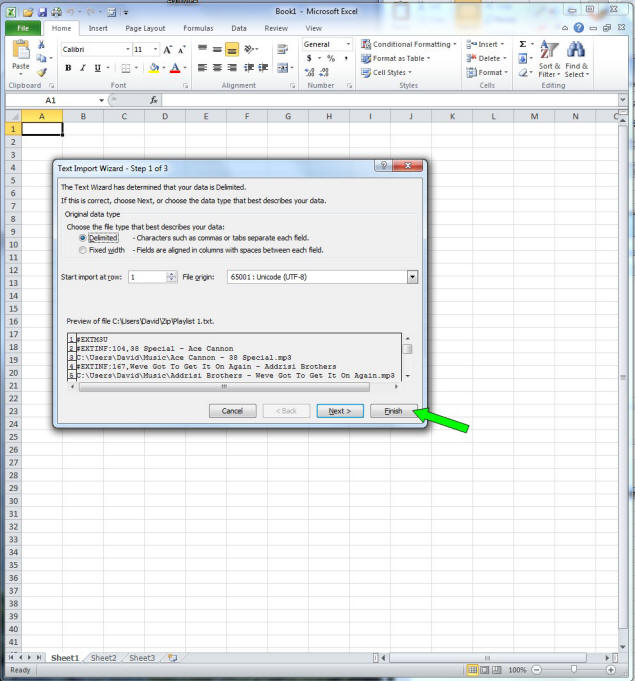
Task: Select column header D
Action: coord(165,116)
